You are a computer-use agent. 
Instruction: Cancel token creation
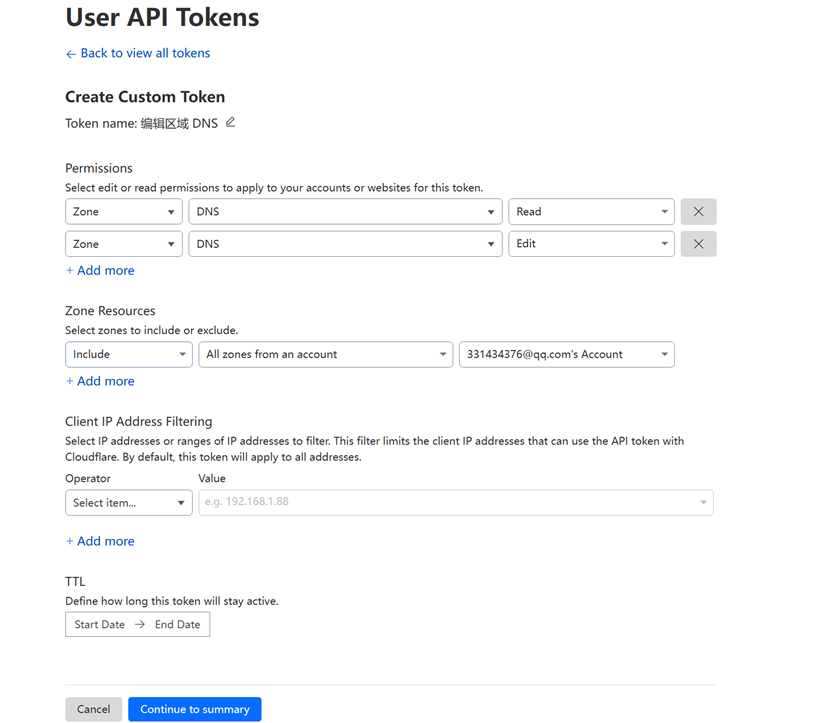pos(94,709)
